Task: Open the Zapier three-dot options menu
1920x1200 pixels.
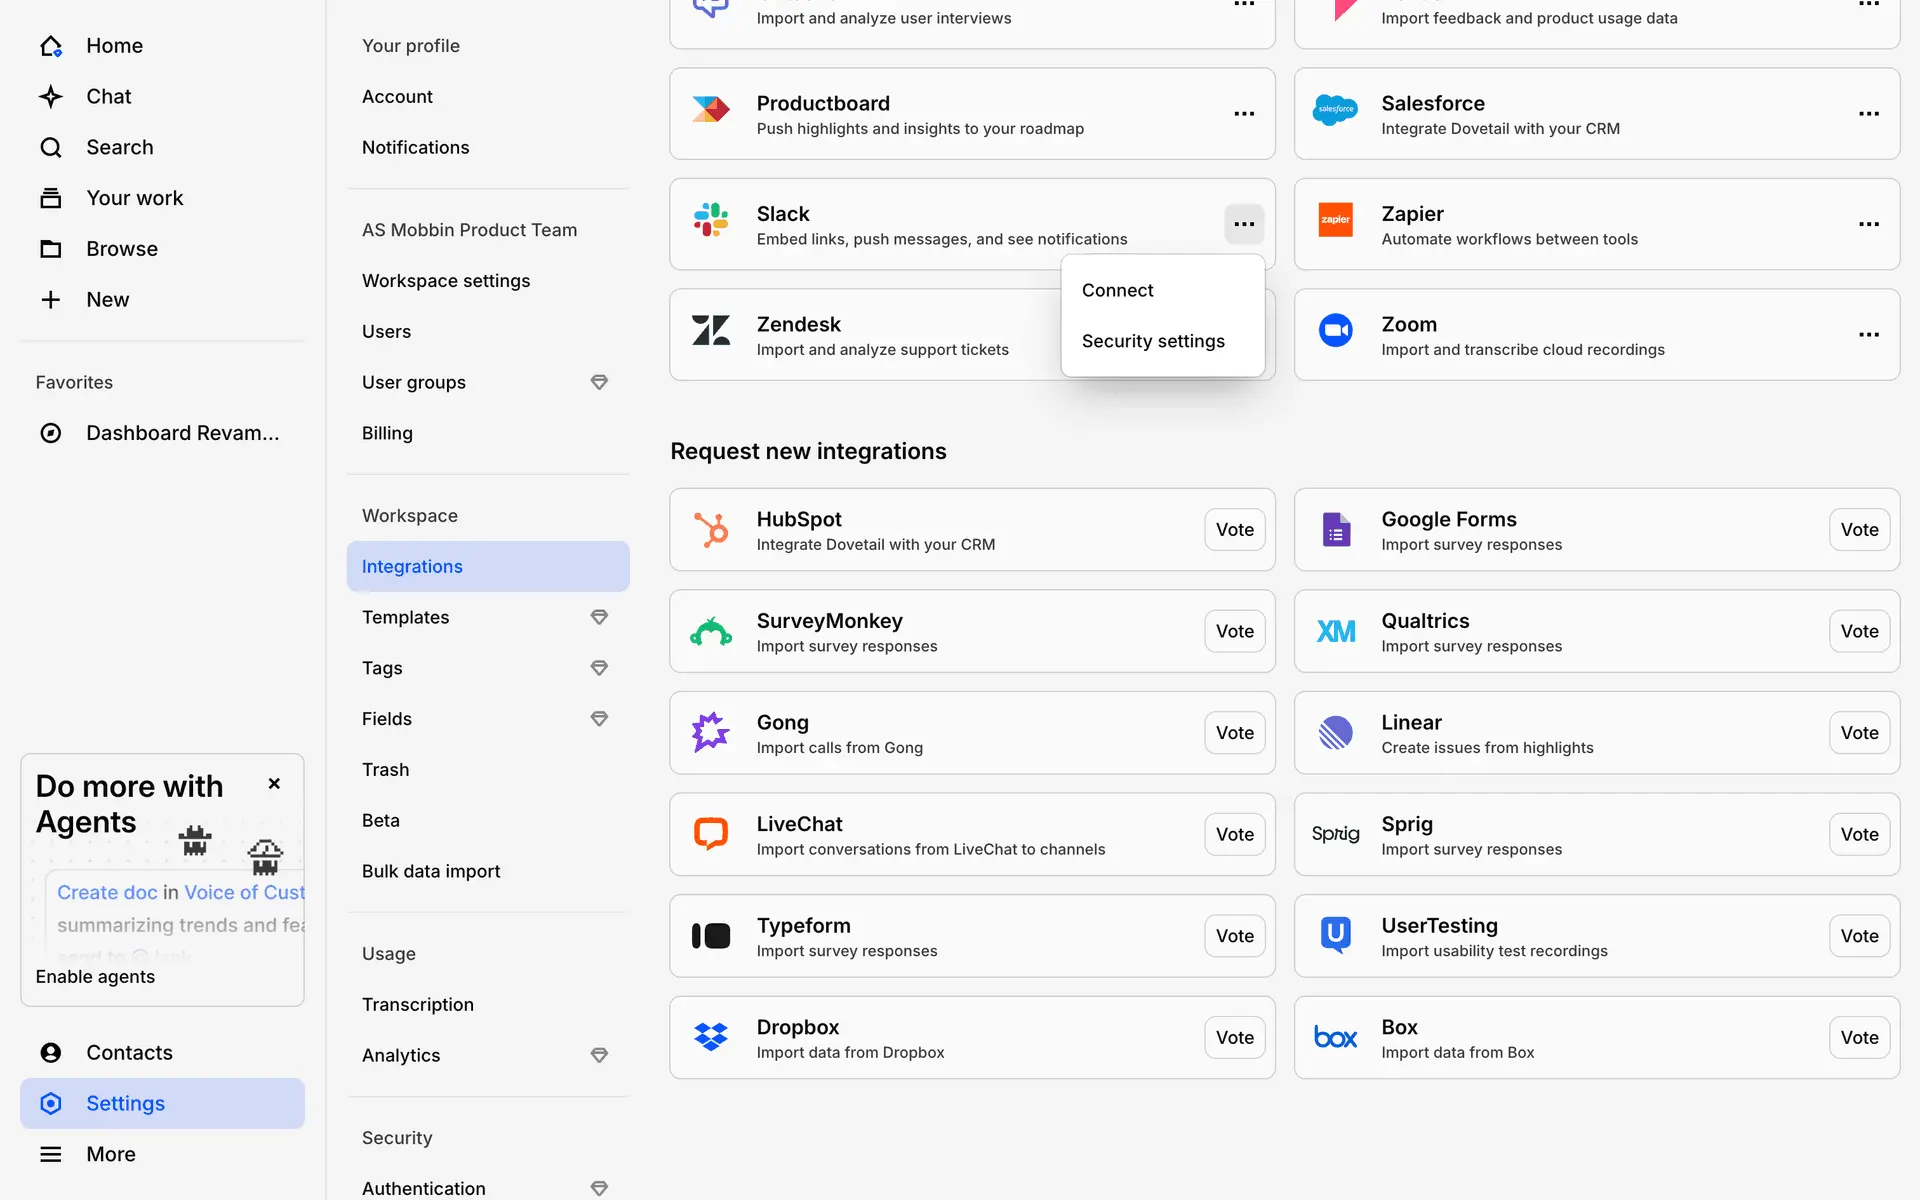Action: [x=1868, y=224]
